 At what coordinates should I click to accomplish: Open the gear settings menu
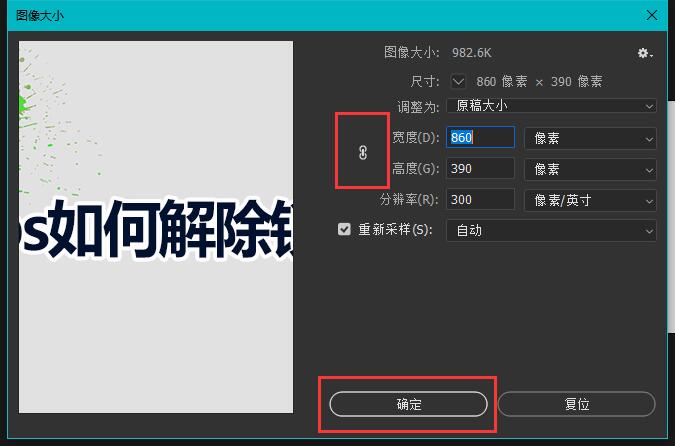[x=645, y=53]
